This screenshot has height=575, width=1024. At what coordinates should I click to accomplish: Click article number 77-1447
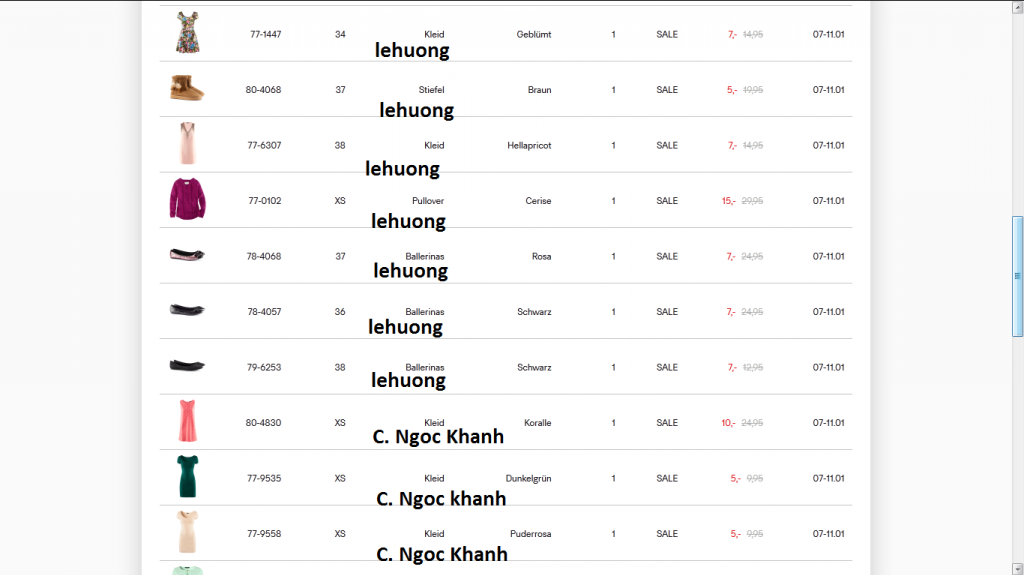tap(265, 34)
